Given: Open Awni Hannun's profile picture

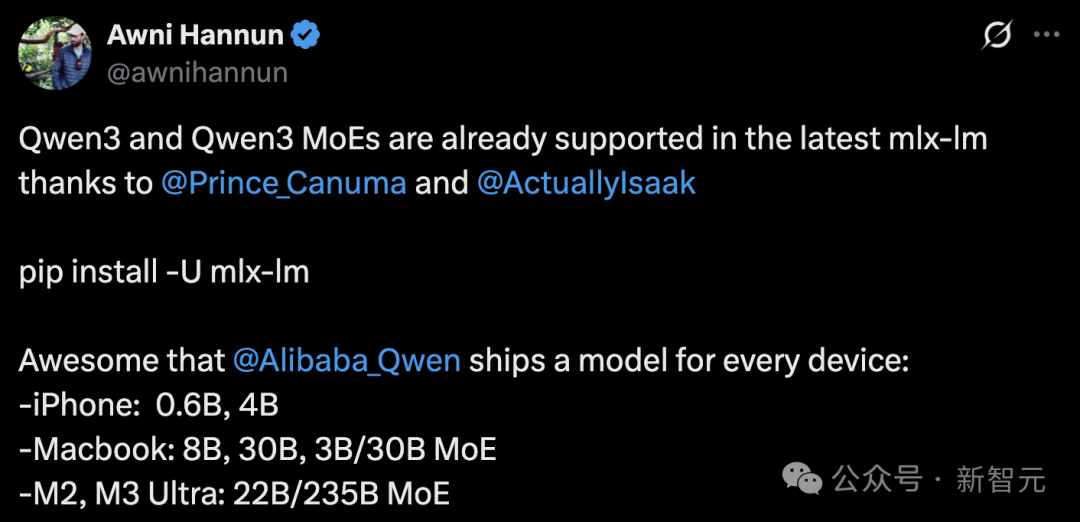Looking at the screenshot, I should [x=54, y=54].
